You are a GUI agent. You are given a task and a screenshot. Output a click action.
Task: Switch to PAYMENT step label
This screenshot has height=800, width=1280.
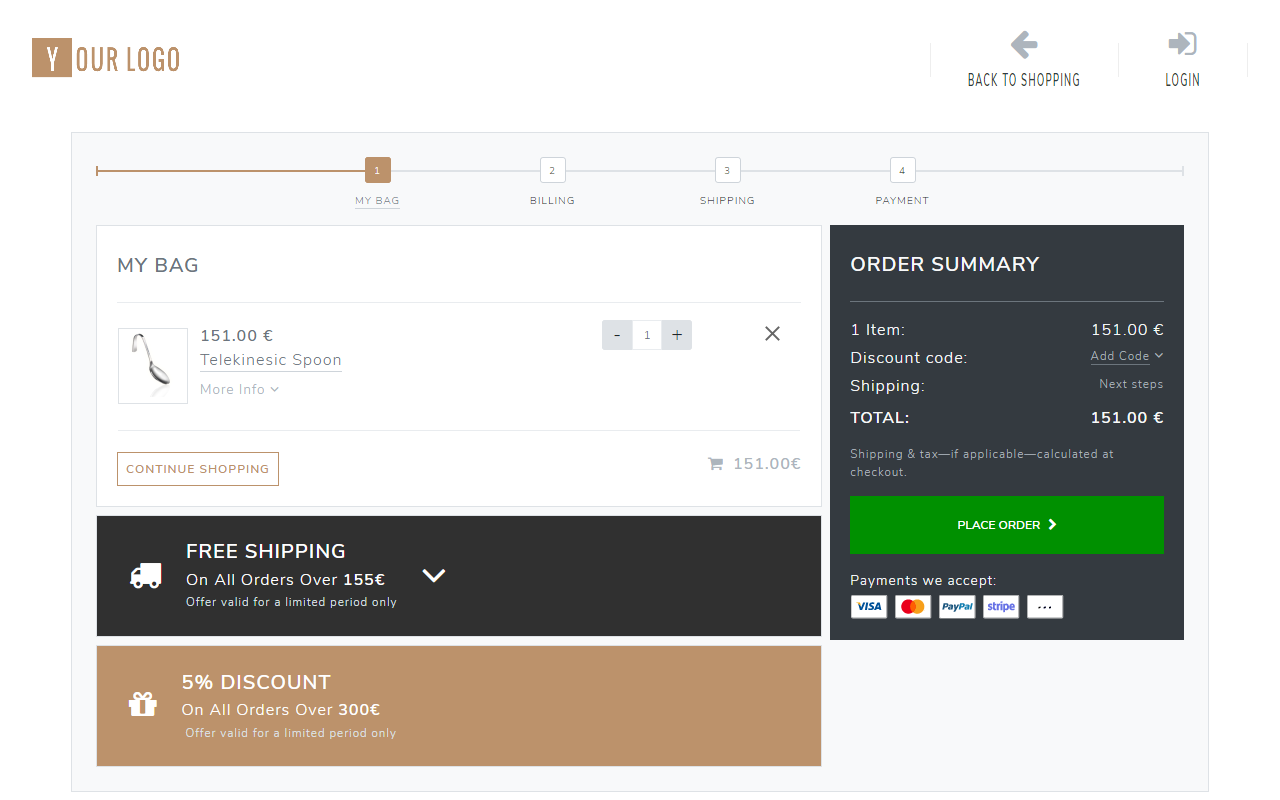902,201
